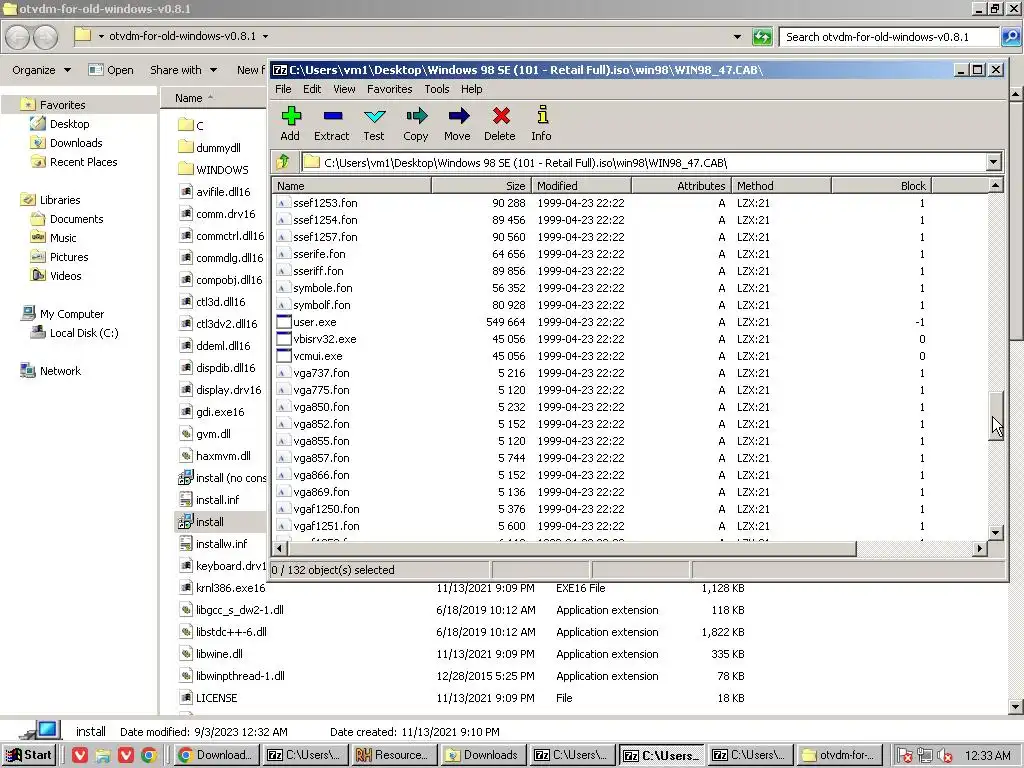Viewport: 1024px width, 768px height.
Task: Click the Extract toolbar icon
Action: [x=332, y=123]
